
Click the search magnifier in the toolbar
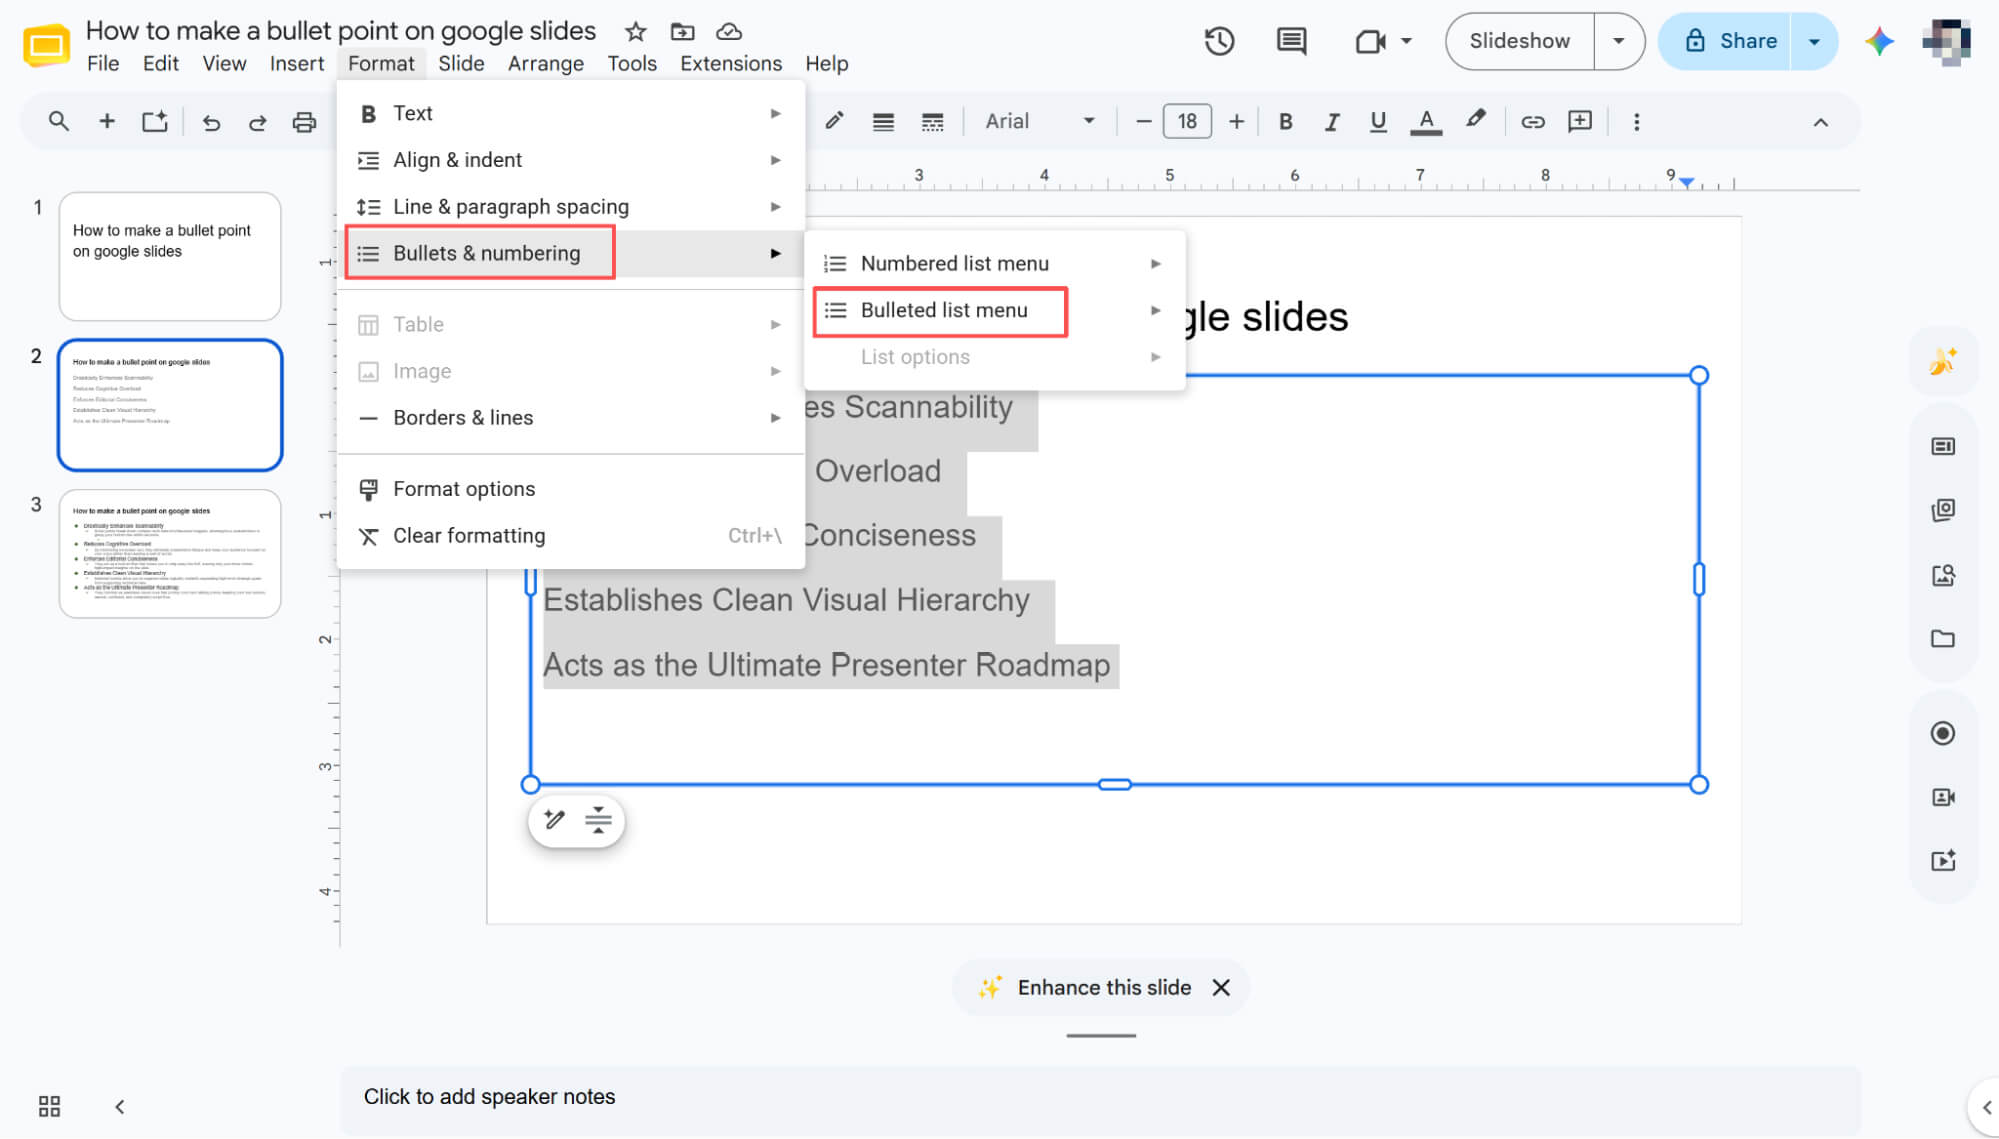59,122
